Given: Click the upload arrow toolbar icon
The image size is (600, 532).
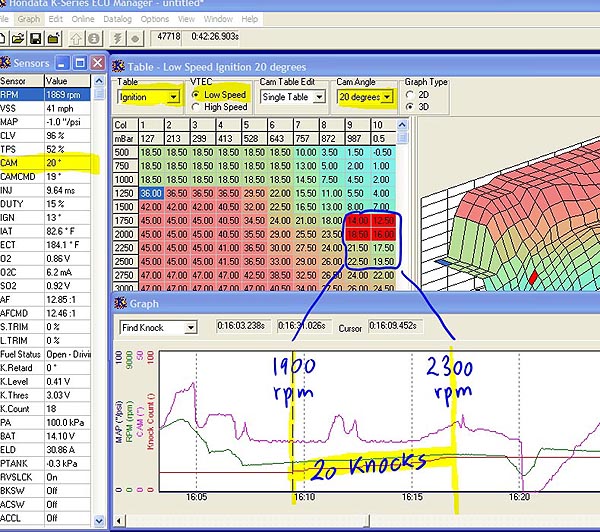Looking at the screenshot, I should (76, 38).
